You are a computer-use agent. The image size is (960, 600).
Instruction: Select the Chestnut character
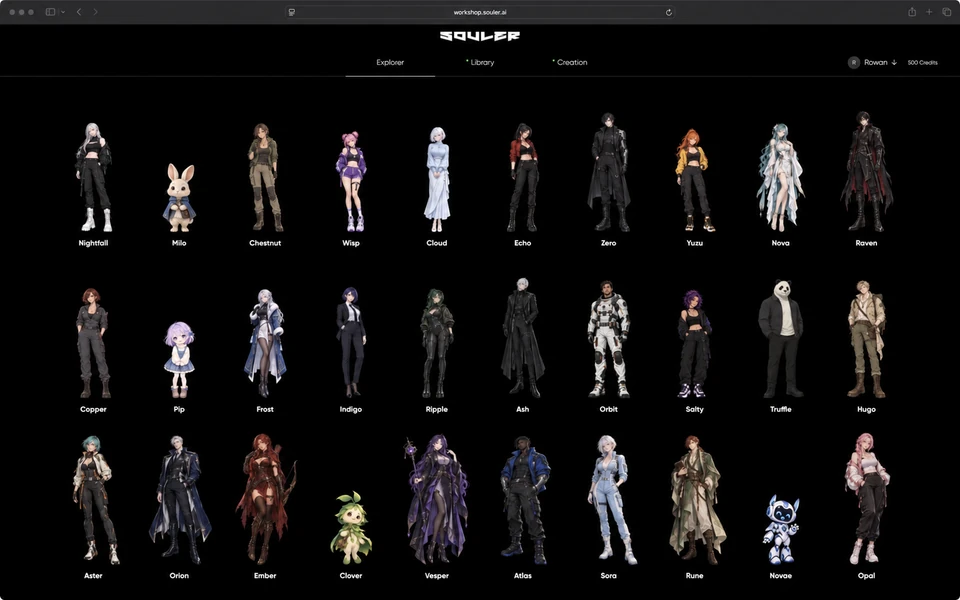click(265, 178)
